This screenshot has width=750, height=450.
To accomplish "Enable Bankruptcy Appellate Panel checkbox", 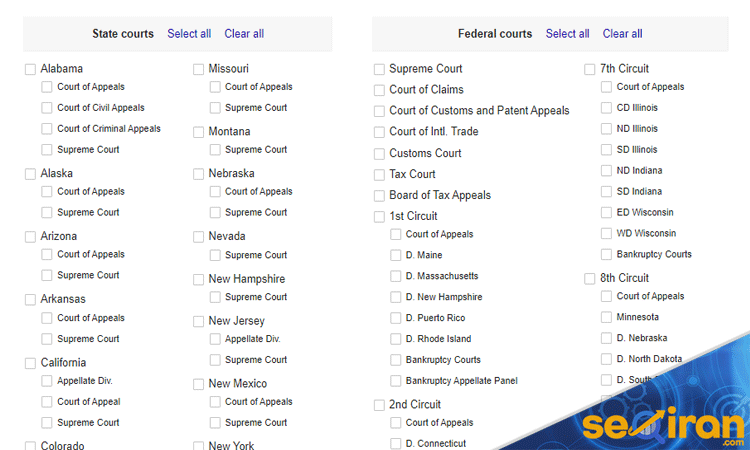I will (x=396, y=381).
